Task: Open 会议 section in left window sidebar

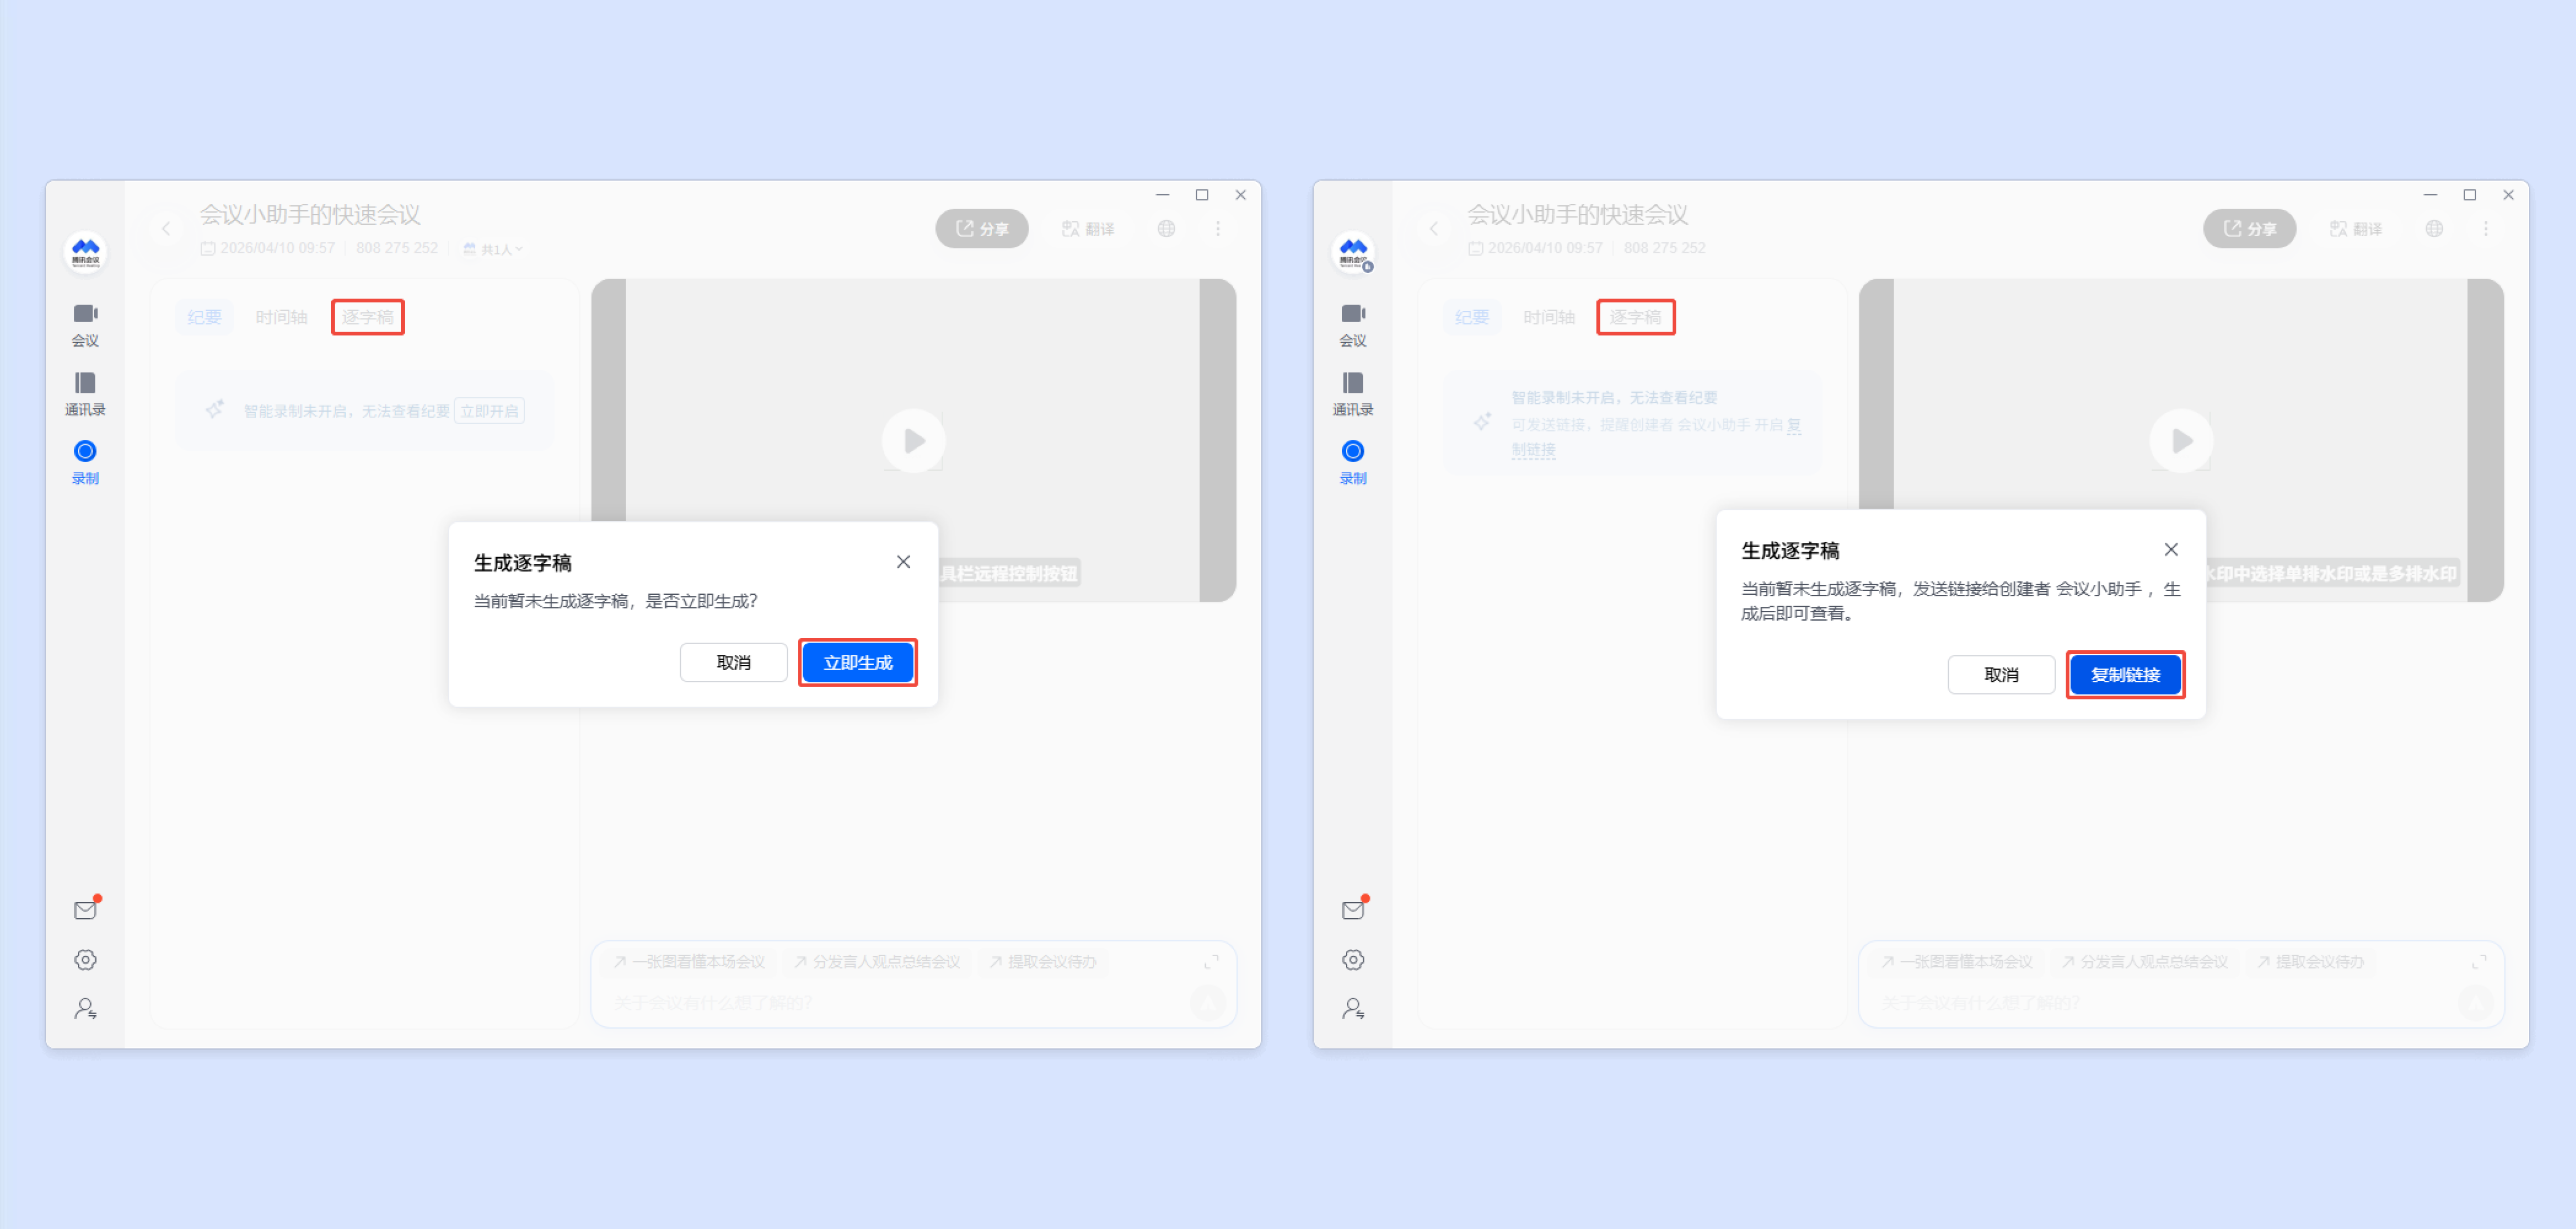Action: [x=85, y=325]
